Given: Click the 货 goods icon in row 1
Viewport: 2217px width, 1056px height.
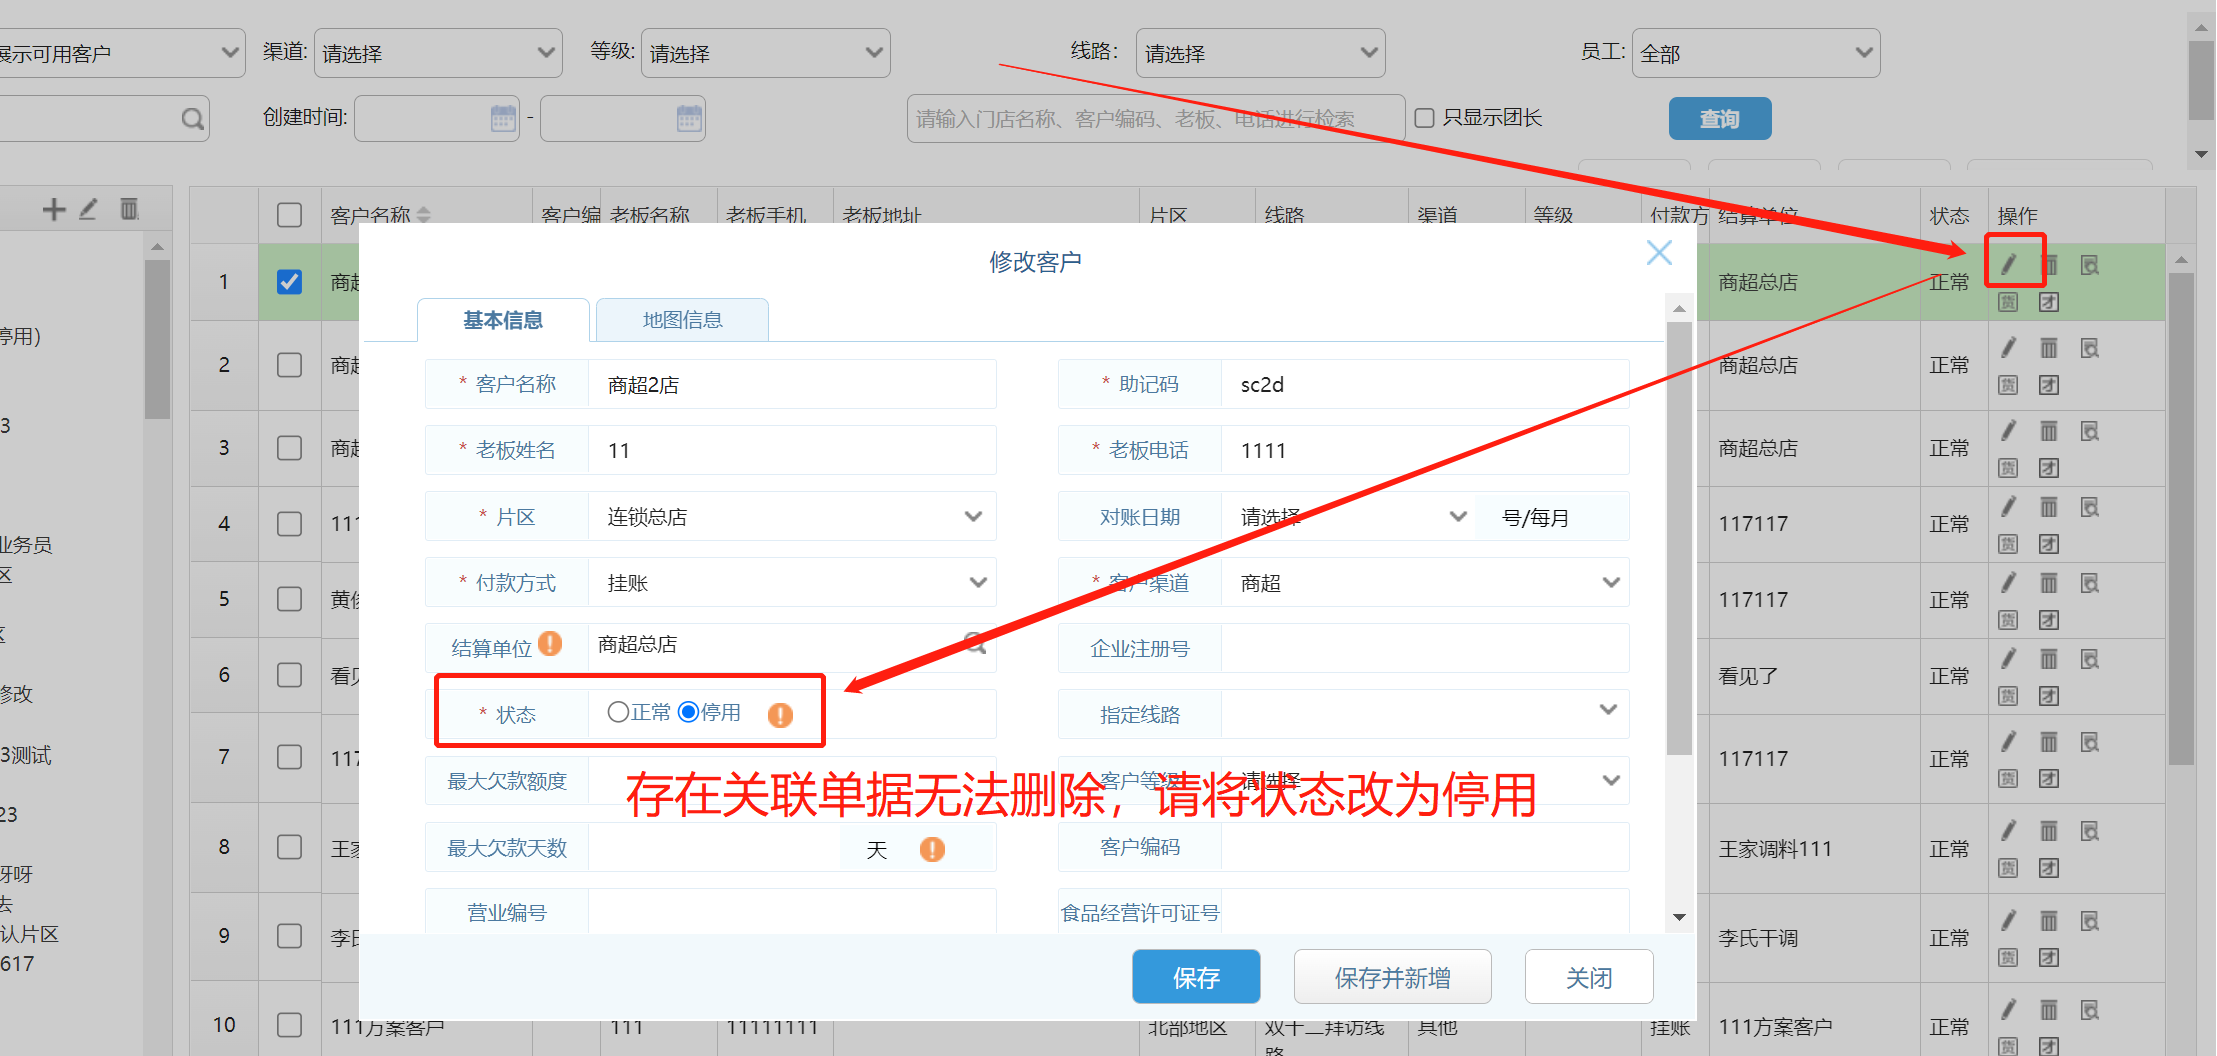Looking at the screenshot, I should (x=2008, y=302).
